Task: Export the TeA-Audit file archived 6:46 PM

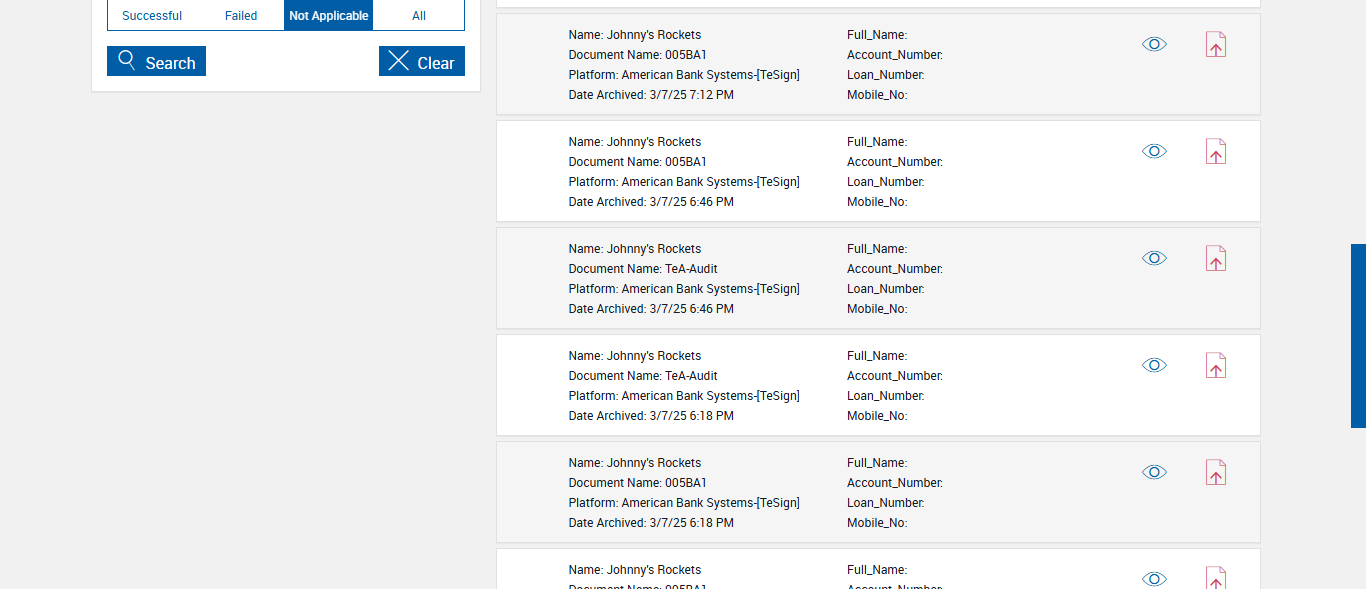Action: pyautogui.click(x=1215, y=258)
